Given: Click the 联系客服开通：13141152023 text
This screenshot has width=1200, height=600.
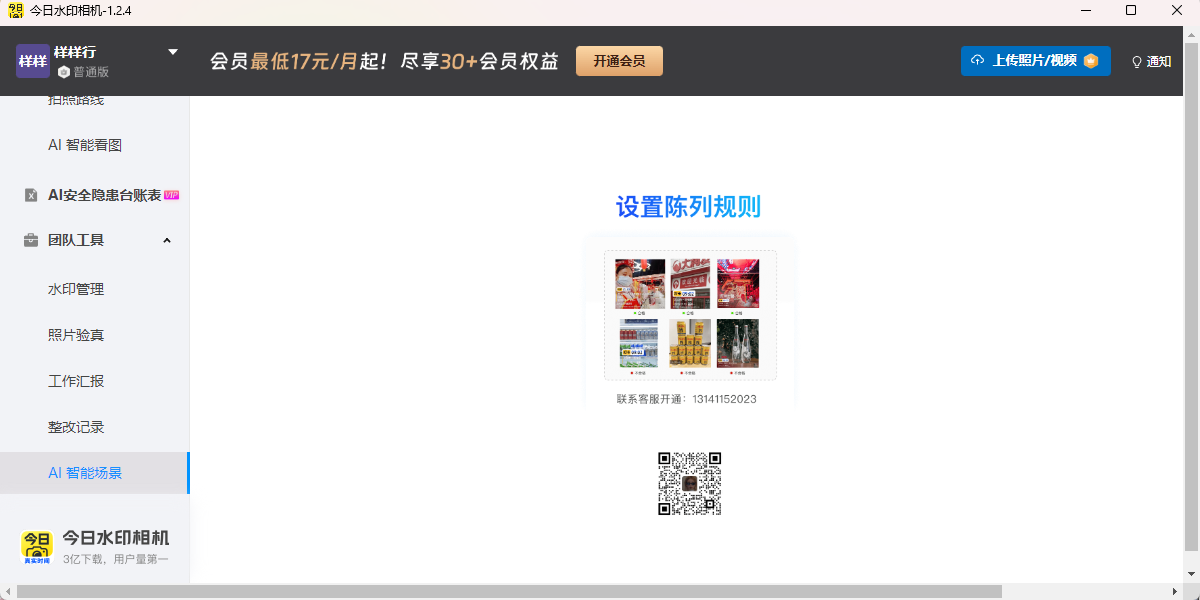Looking at the screenshot, I should pyautogui.click(x=687, y=399).
